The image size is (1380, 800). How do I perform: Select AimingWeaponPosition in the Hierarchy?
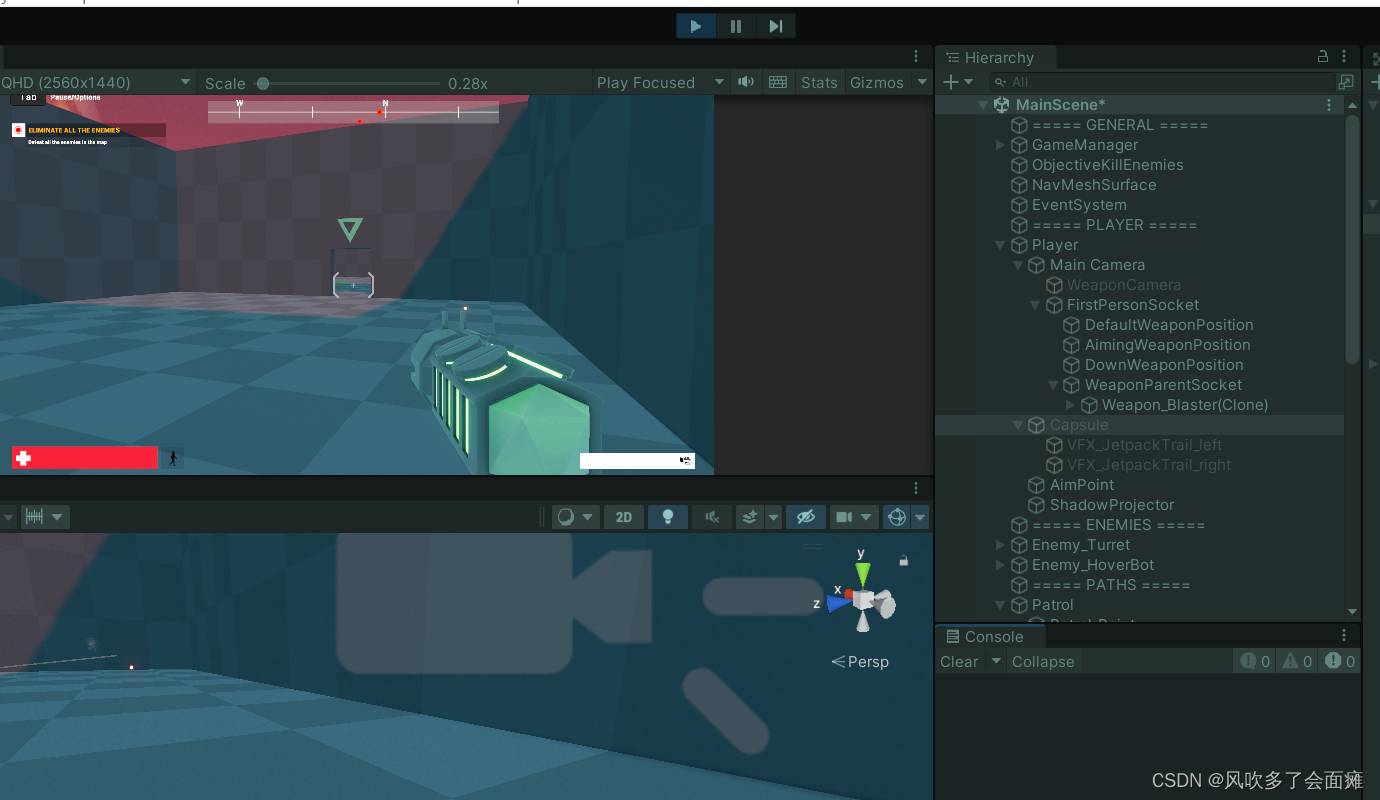pos(1167,345)
